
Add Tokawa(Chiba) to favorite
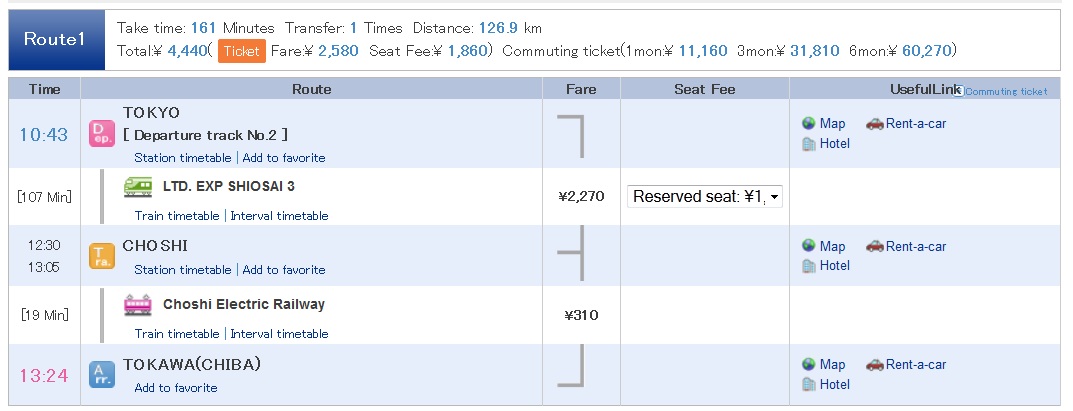176,388
